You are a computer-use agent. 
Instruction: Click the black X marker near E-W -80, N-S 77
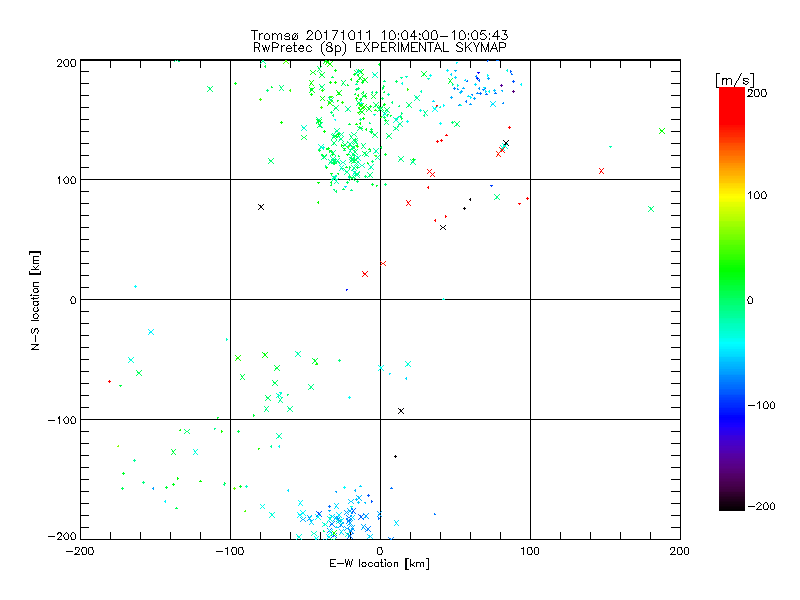pyautogui.click(x=261, y=207)
